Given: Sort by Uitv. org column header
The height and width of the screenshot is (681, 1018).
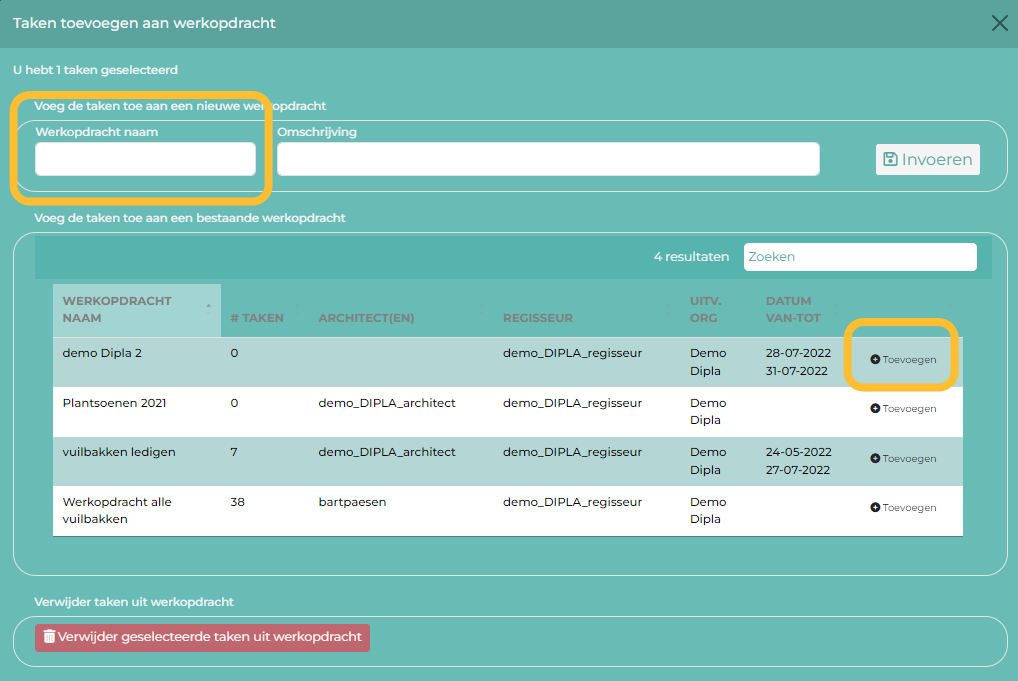Looking at the screenshot, I should (x=708, y=309).
